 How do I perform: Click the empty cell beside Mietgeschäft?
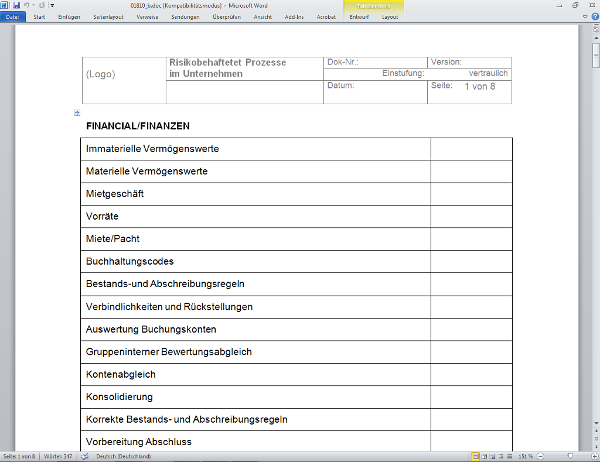471,194
